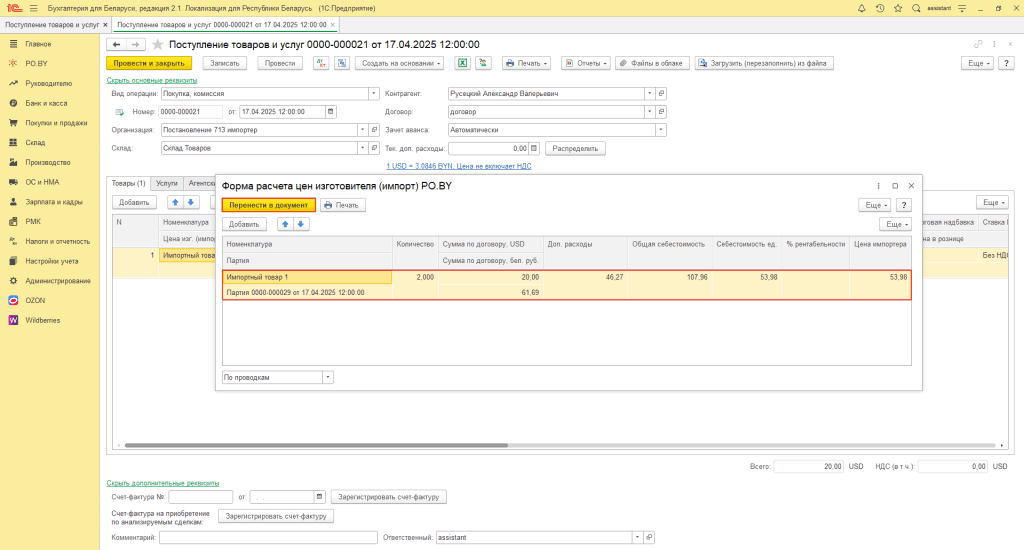Image resolution: width=1024 pixels, height=550 pixels.
Task: Open Контрагент record with open-form icon
Action: point(661,93)
